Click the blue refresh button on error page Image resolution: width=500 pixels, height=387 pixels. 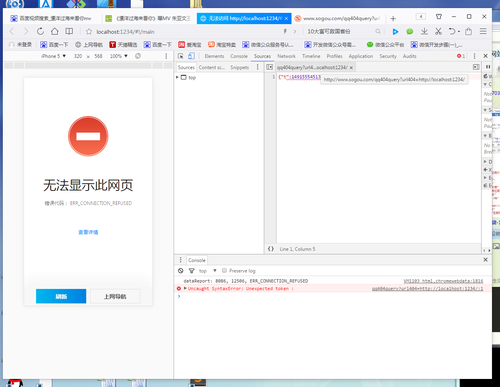coord(61,296)
